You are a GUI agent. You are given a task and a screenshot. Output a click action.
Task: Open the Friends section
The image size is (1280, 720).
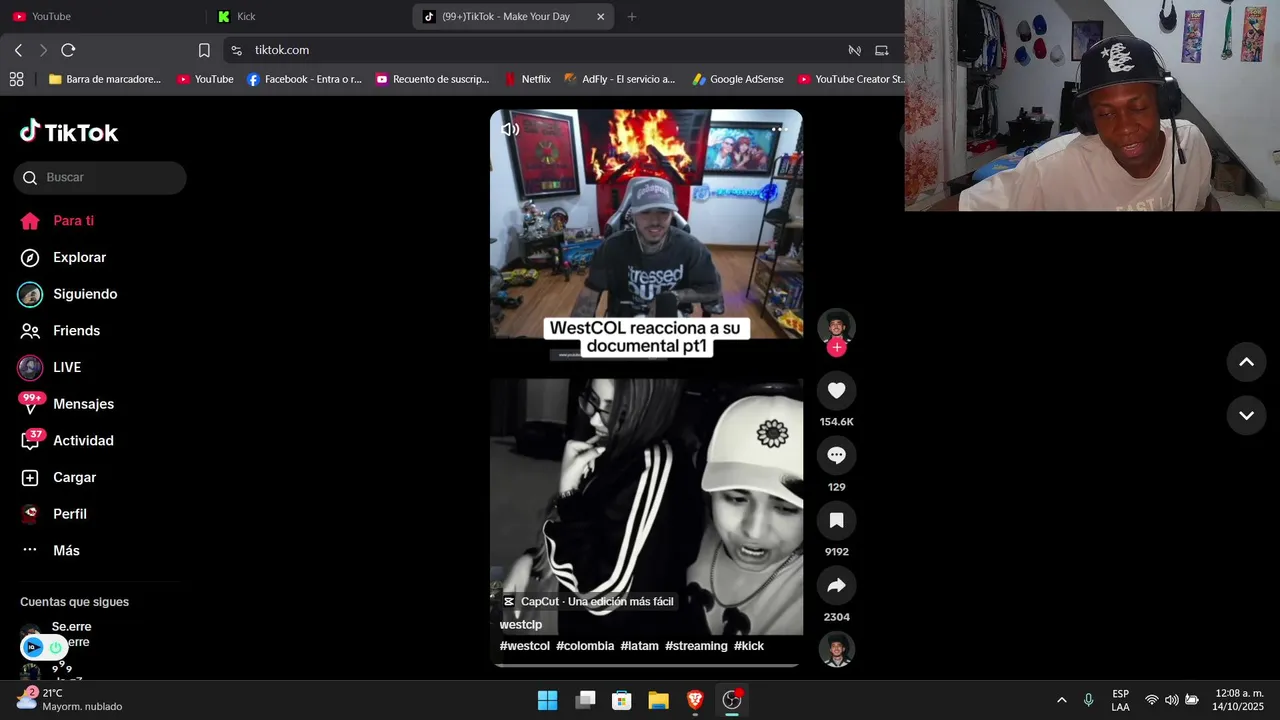click(x=60, y=331)
